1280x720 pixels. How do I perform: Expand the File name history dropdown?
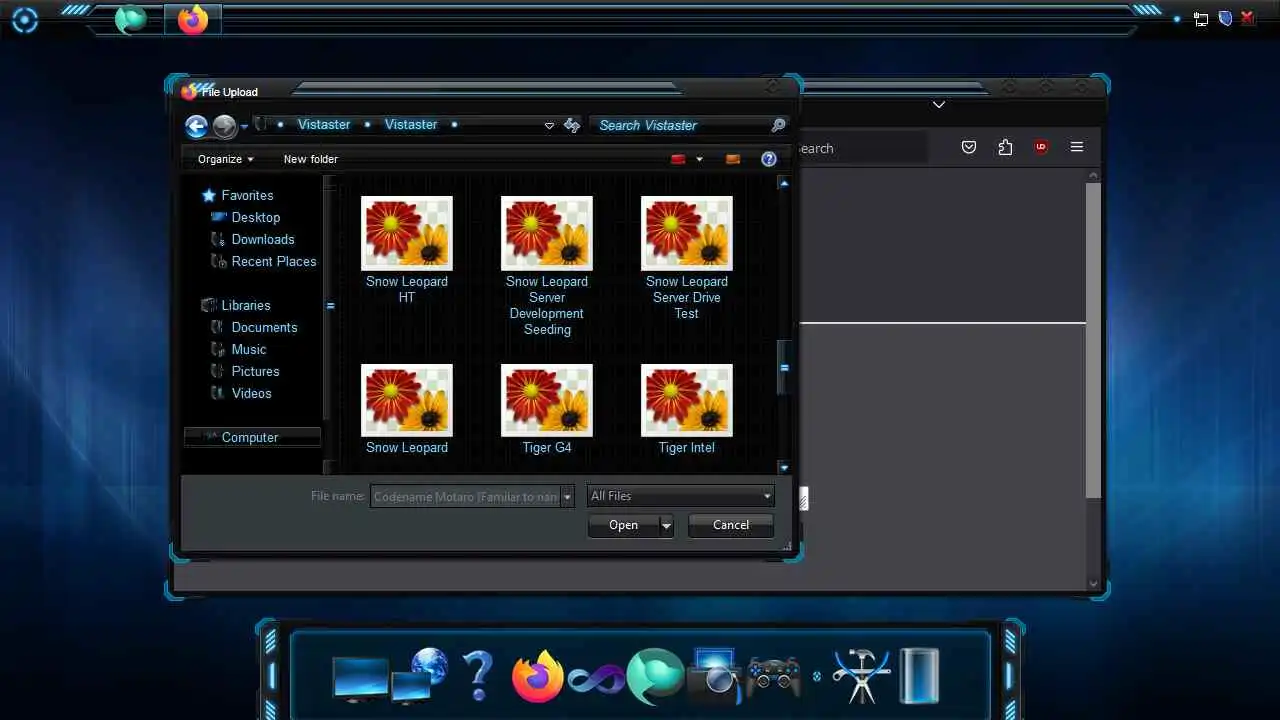point(567,496)
